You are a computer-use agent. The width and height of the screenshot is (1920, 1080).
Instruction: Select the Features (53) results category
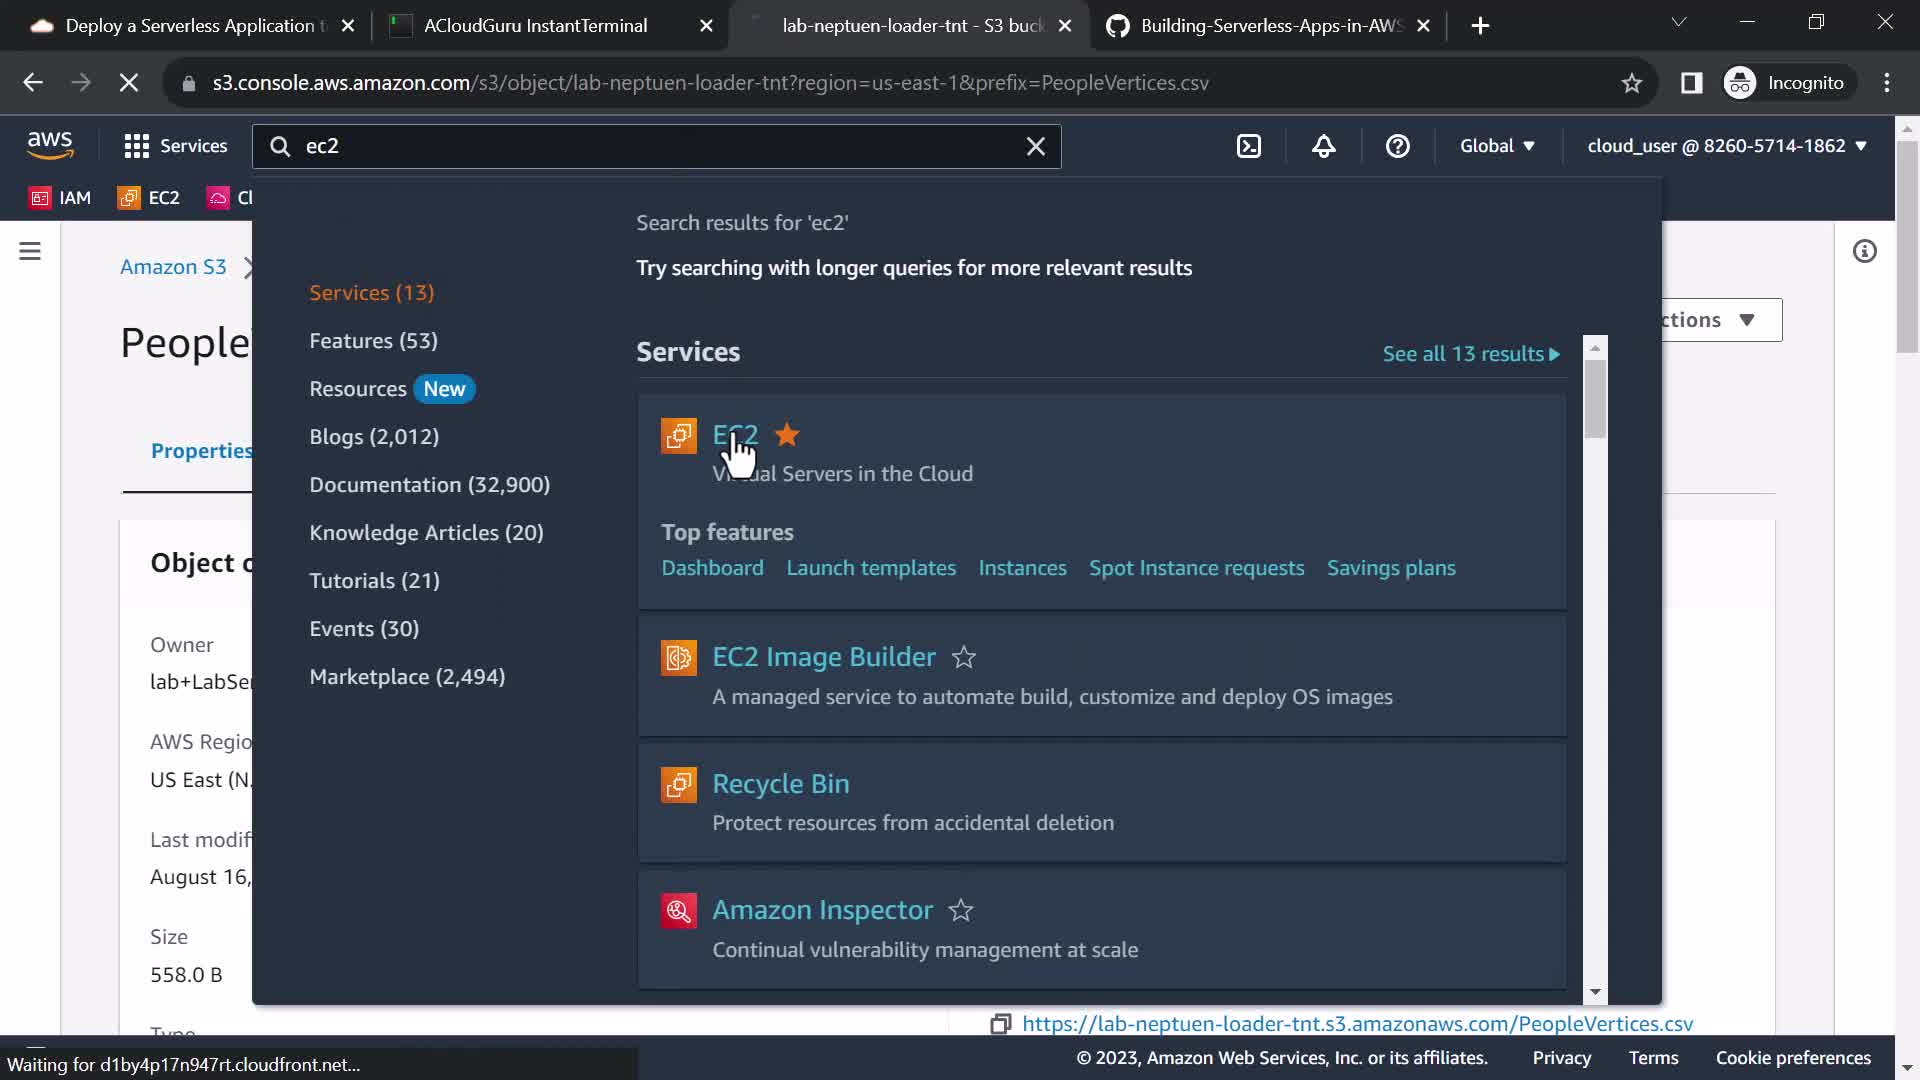pyautogui.click(x=373, y=341)
